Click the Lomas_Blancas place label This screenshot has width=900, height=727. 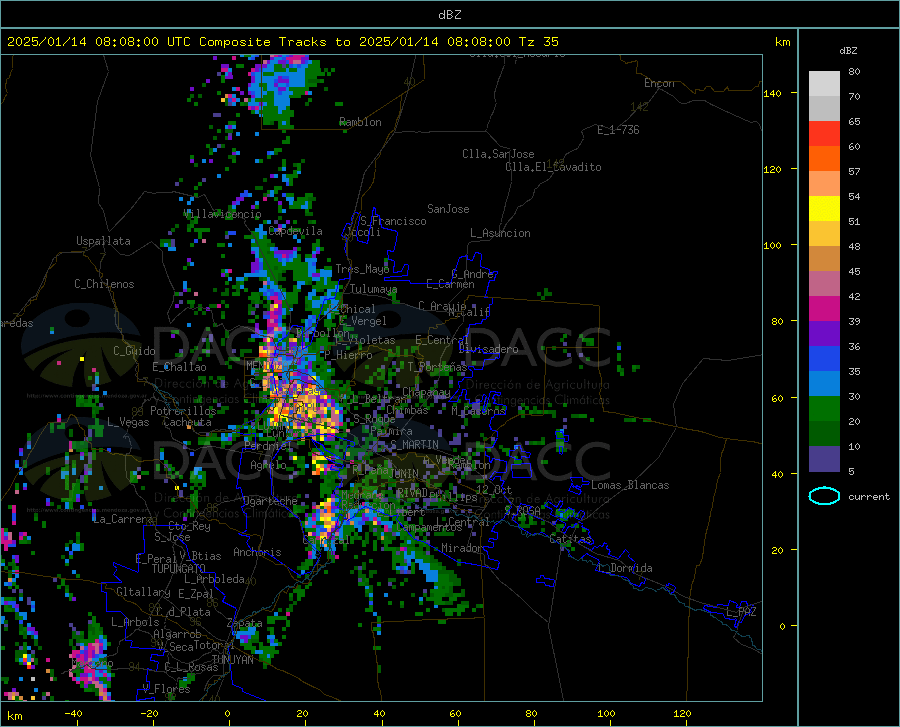tap(630, 485)
